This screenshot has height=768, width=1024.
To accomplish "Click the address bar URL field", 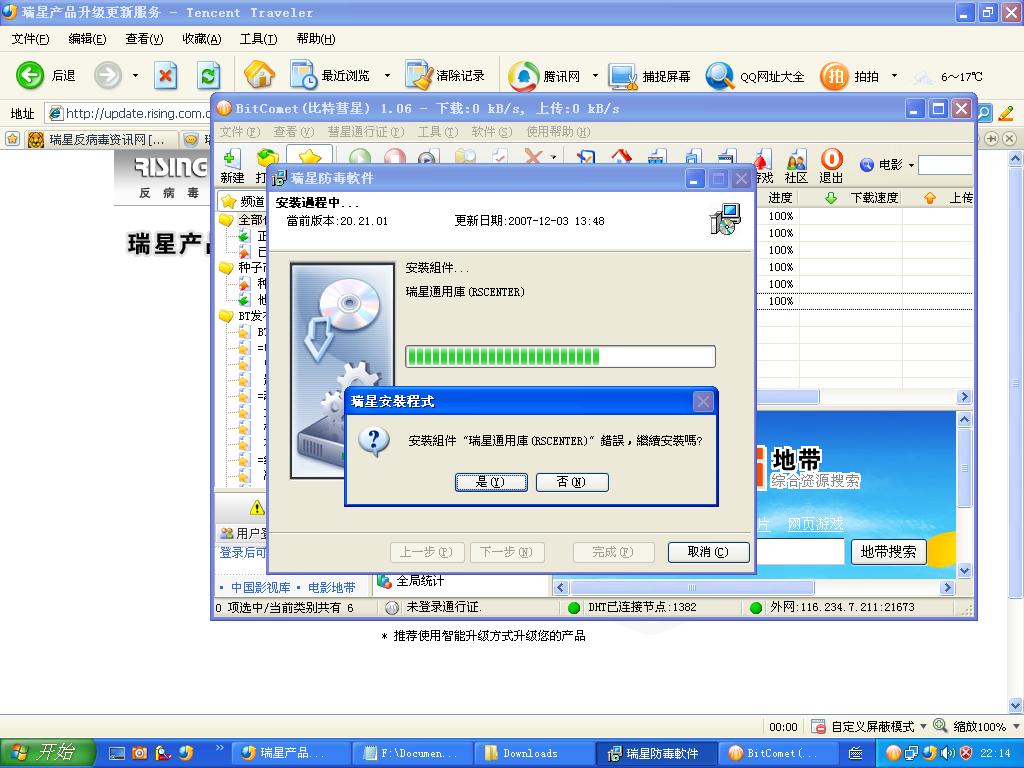I will point(129,113).
